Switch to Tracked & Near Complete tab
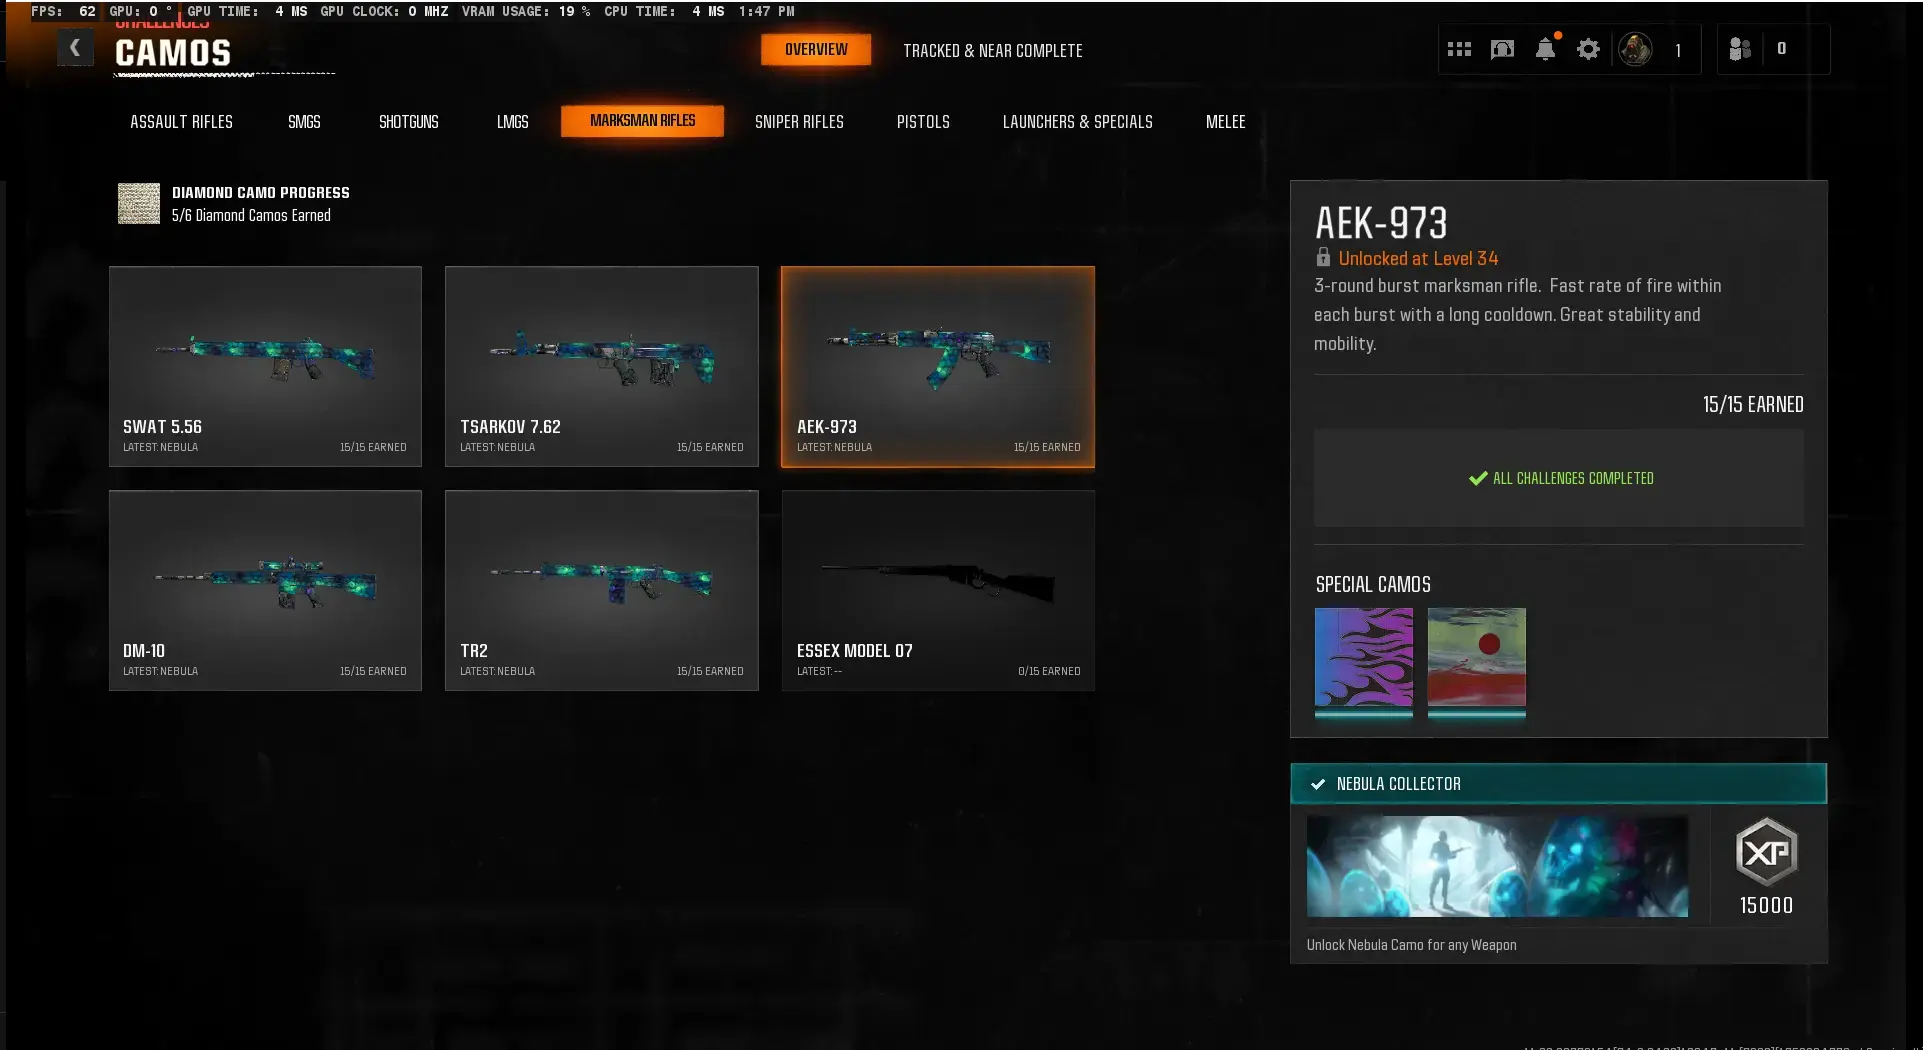1923x1050 pixels. tap(993, 51)
